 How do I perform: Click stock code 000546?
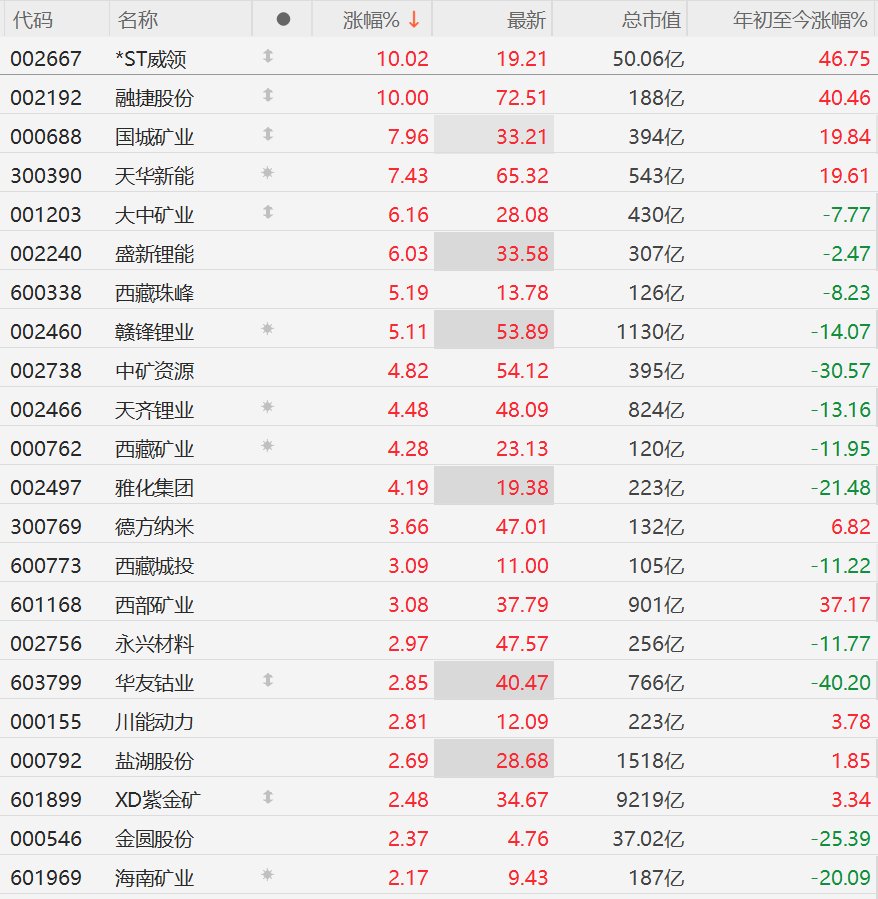click(x=46, y=839)
